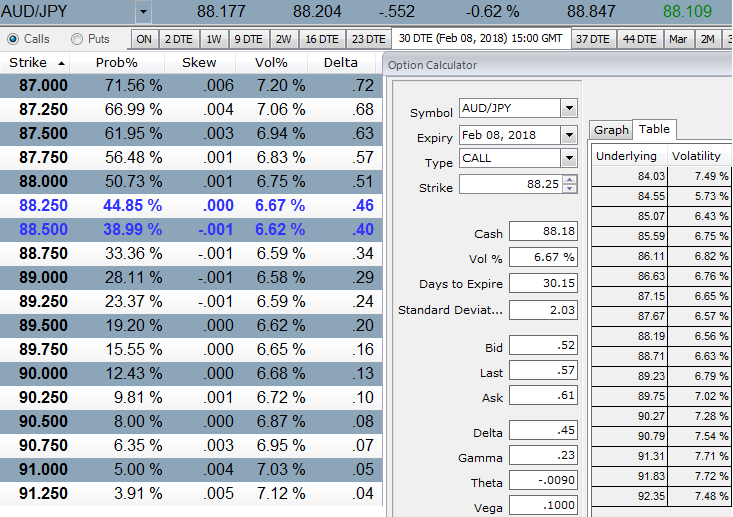Viewport: 733px width, 517px height.
Task: Select the 90.500 strike row
Action: [191, 422]
